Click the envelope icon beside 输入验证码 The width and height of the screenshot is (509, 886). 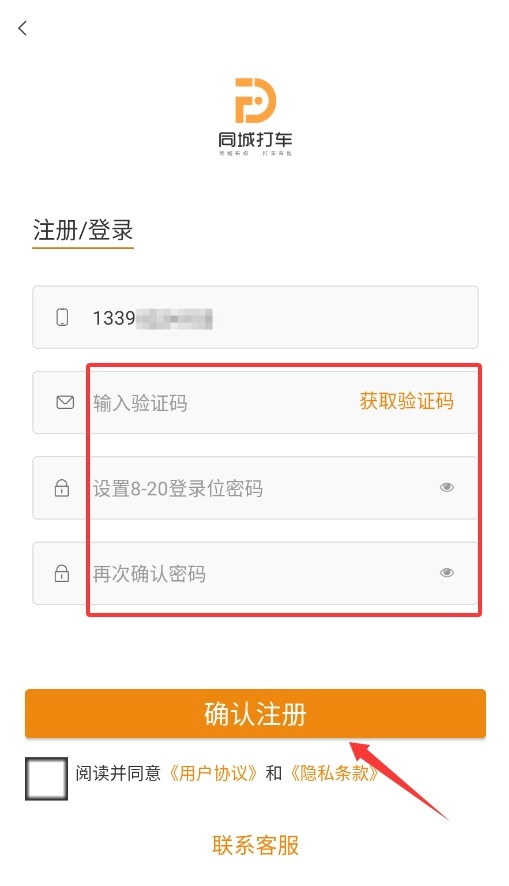(66, 402)
